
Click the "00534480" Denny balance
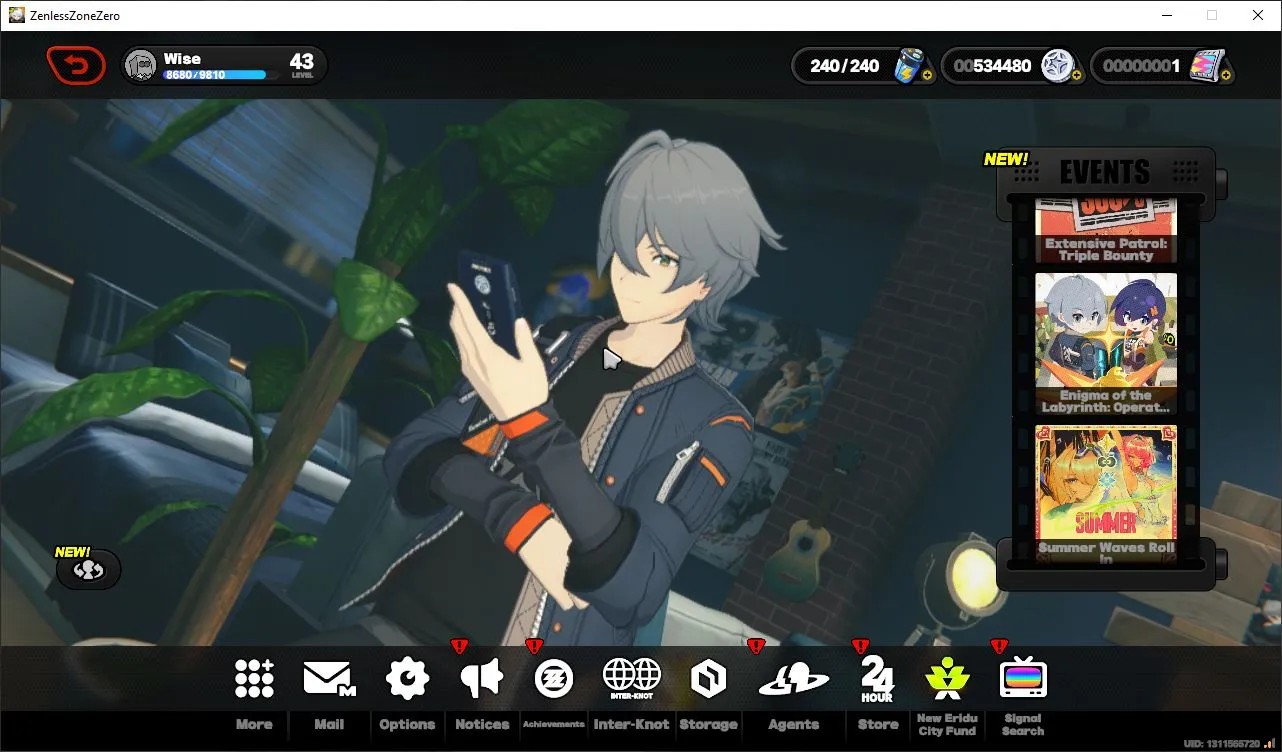click(992, 66)
